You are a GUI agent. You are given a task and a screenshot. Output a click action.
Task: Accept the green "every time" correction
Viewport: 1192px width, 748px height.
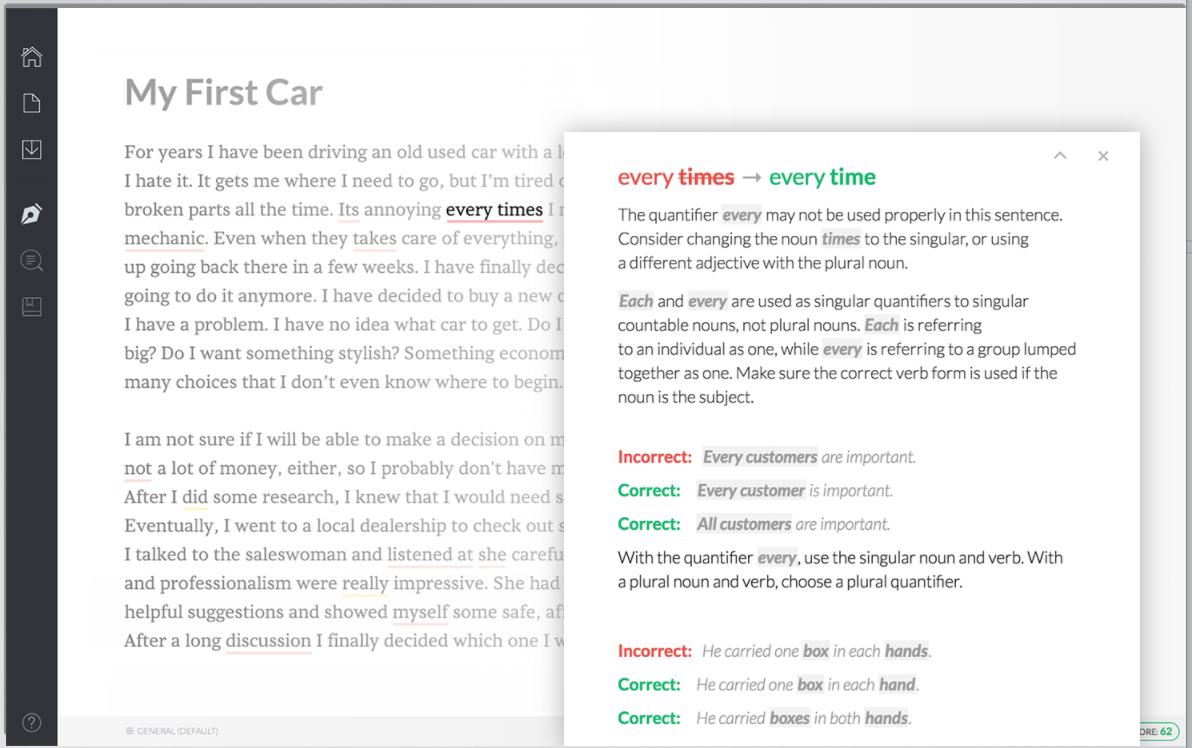pos(822,177)
